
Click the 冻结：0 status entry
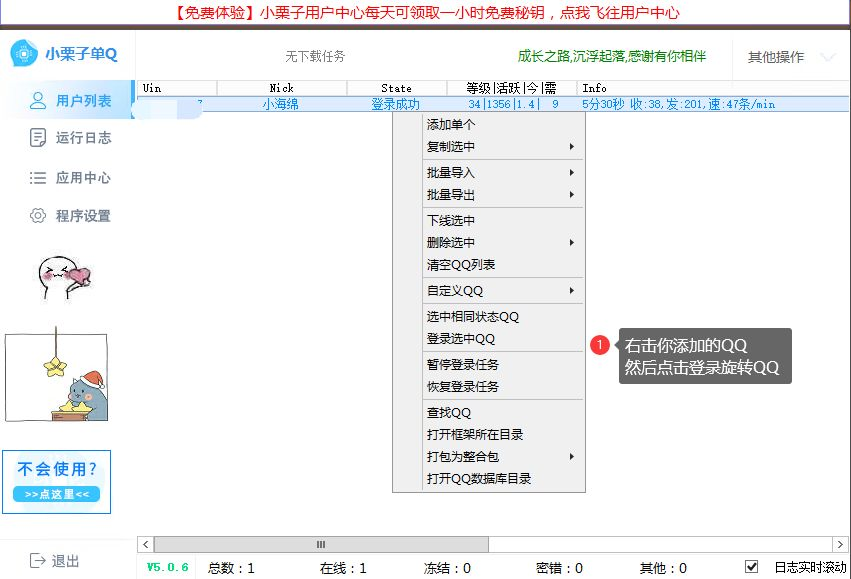click(x=447, y=568)
